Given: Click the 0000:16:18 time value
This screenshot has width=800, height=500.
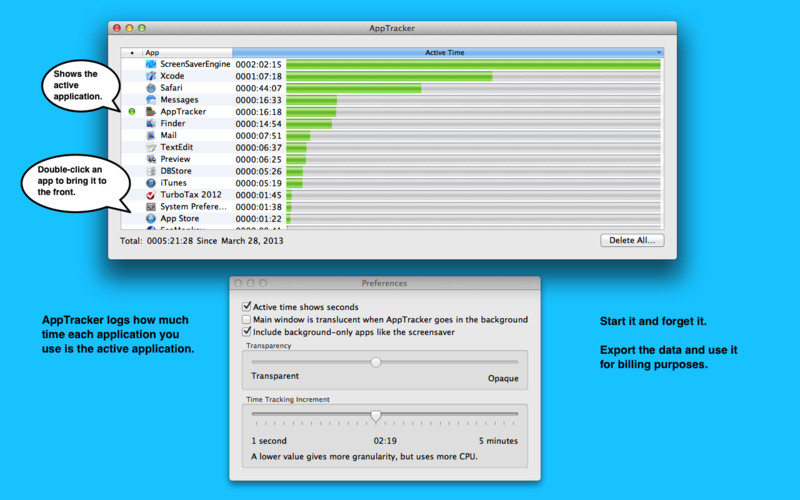Looking at the screenshot, I should 259,112.
